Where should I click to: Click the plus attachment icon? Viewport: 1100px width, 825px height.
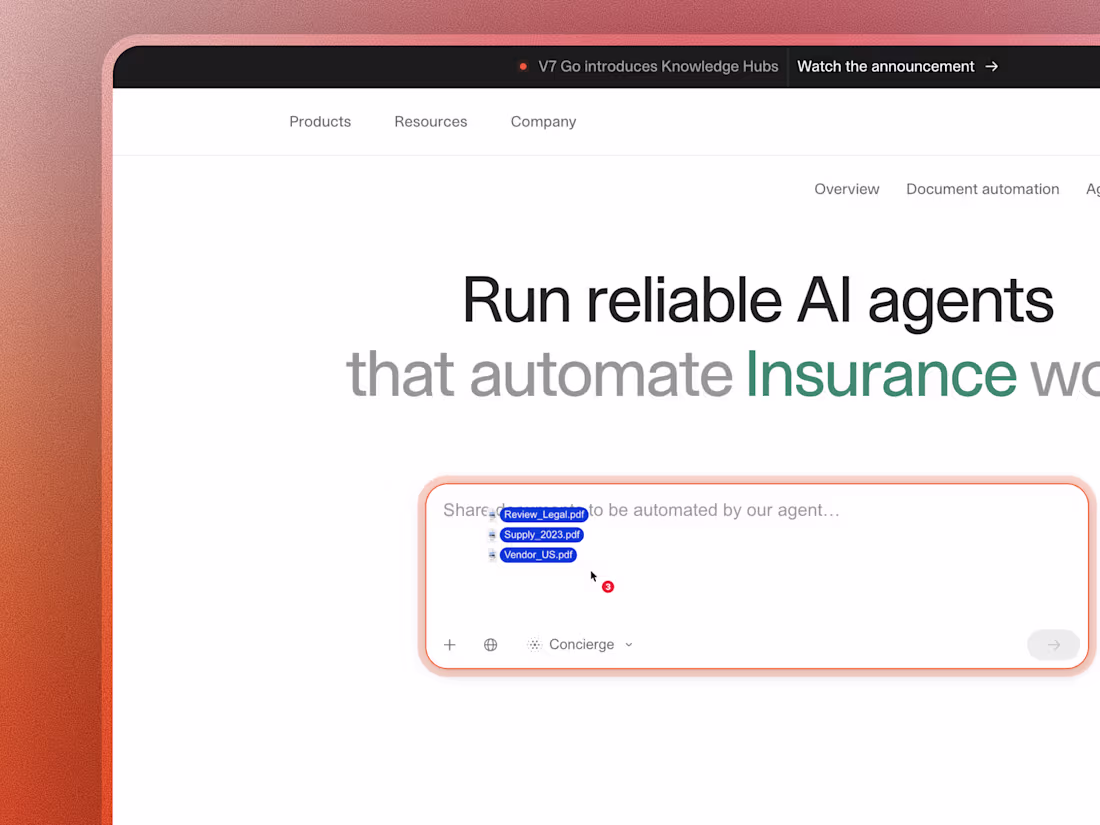[x=449, y=644]
